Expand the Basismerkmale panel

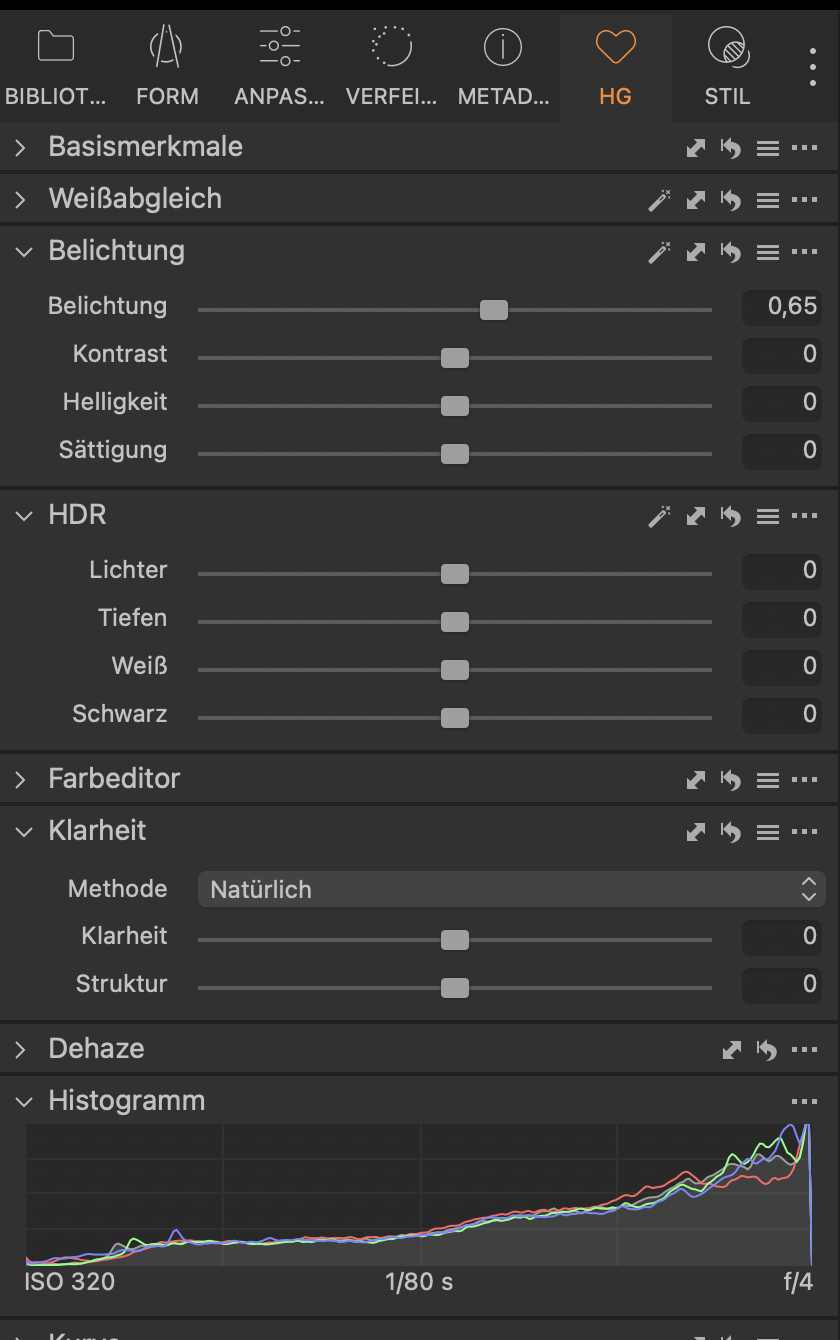22,148
